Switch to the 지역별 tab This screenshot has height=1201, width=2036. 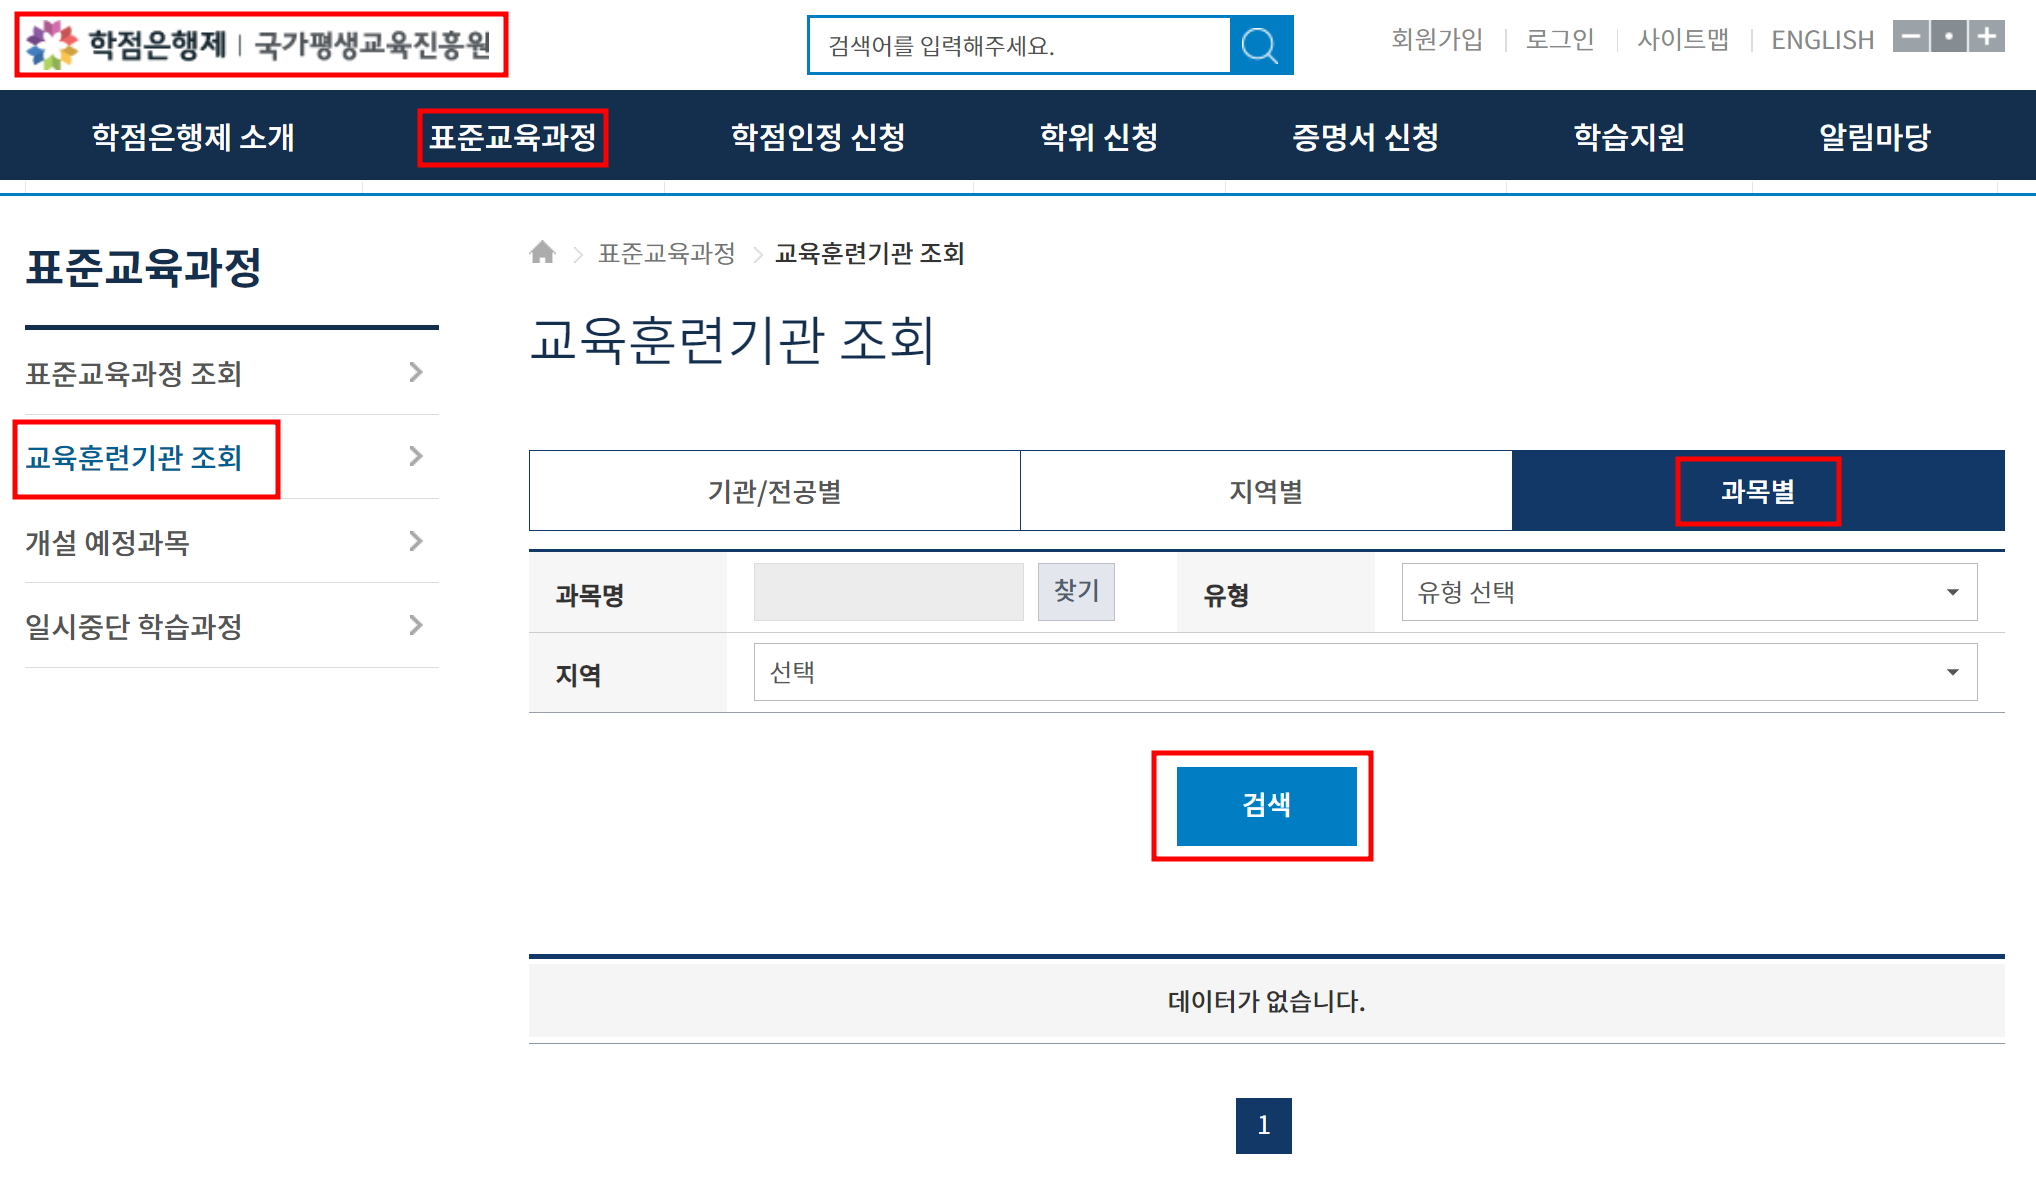coord(1265,491)
